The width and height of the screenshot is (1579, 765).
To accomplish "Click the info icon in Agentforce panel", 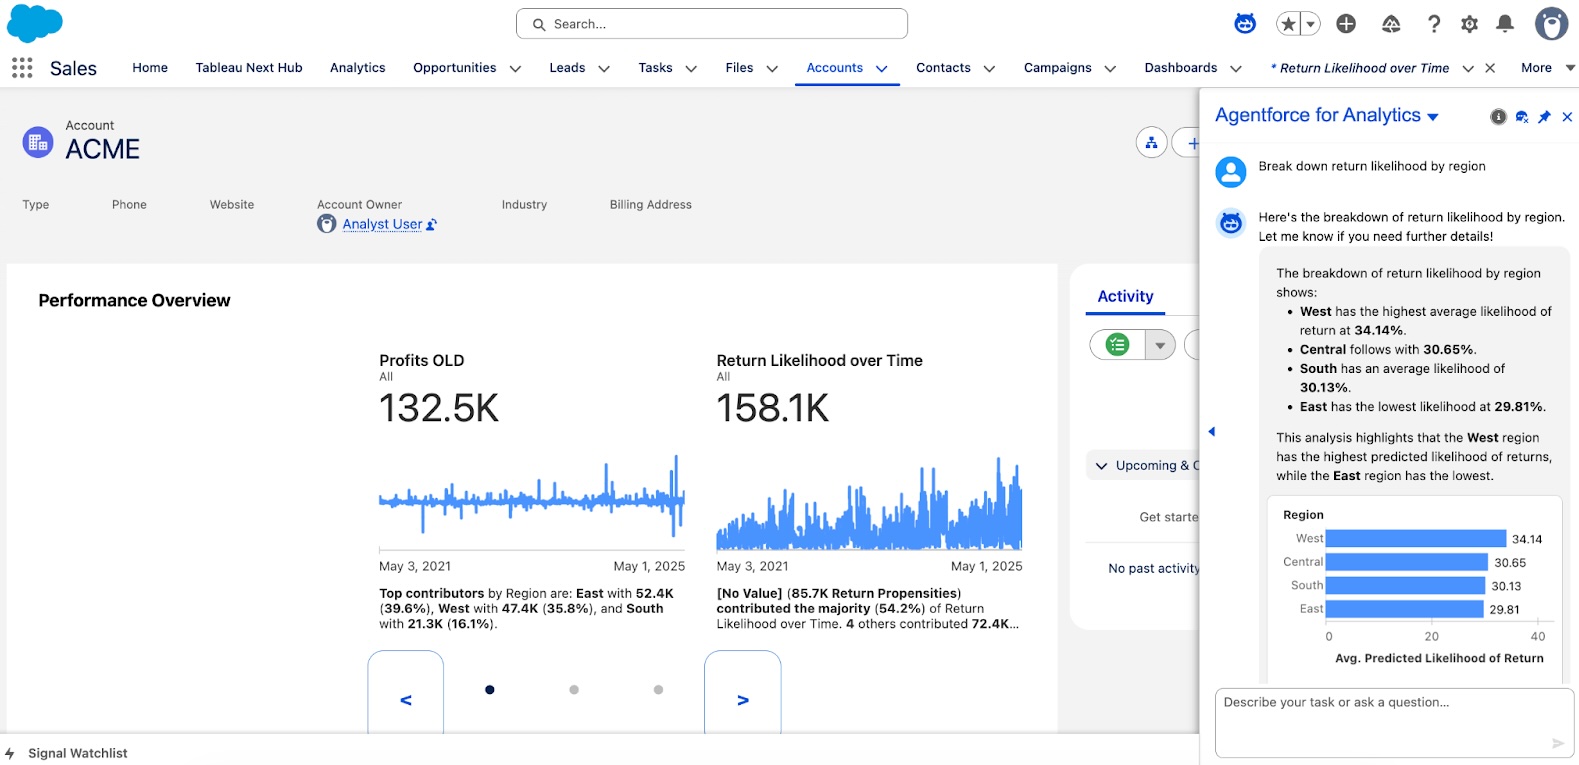I will pyautogui.click(x=1498, y=117).
